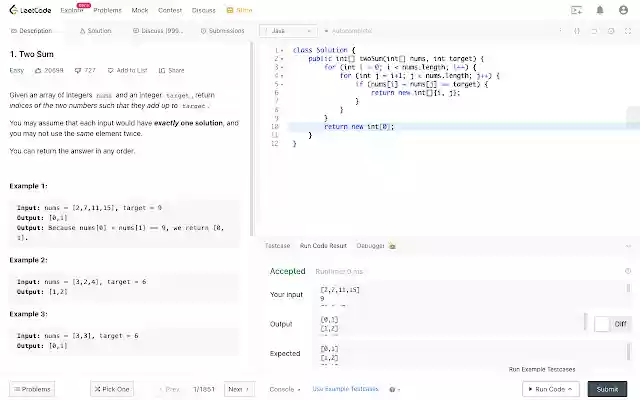Screen dimensions: 640x400
Task: Click the Run Code button
Action: click(x=551, y=389)
